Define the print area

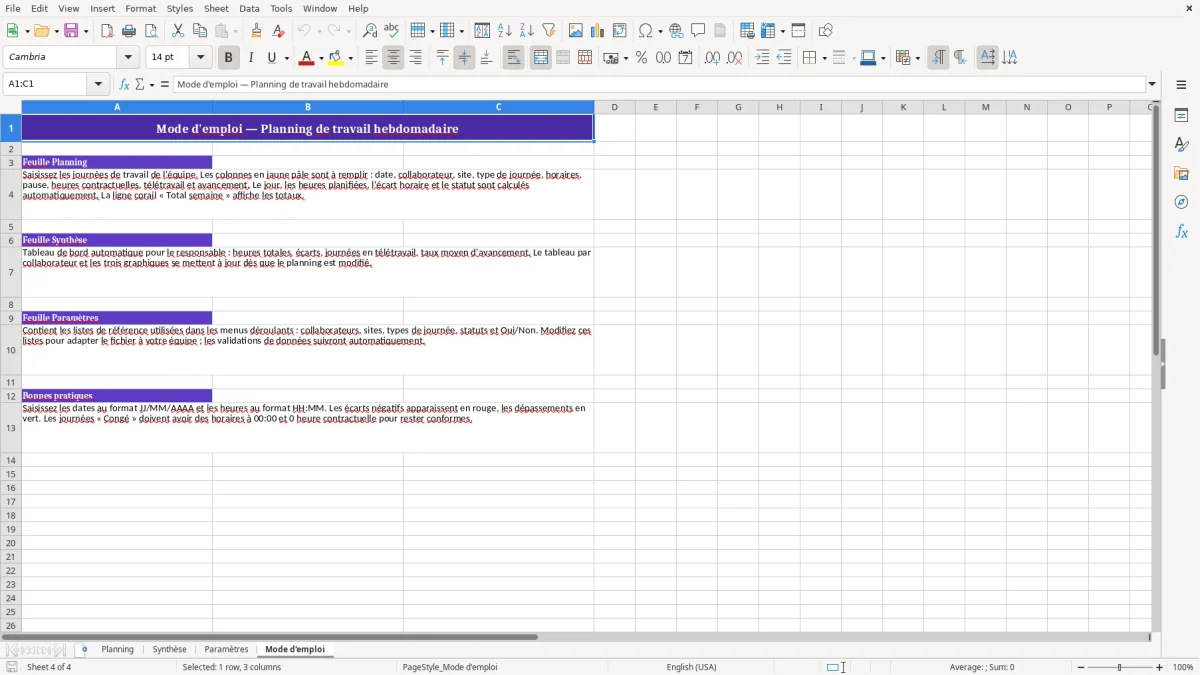pos(747,31)
